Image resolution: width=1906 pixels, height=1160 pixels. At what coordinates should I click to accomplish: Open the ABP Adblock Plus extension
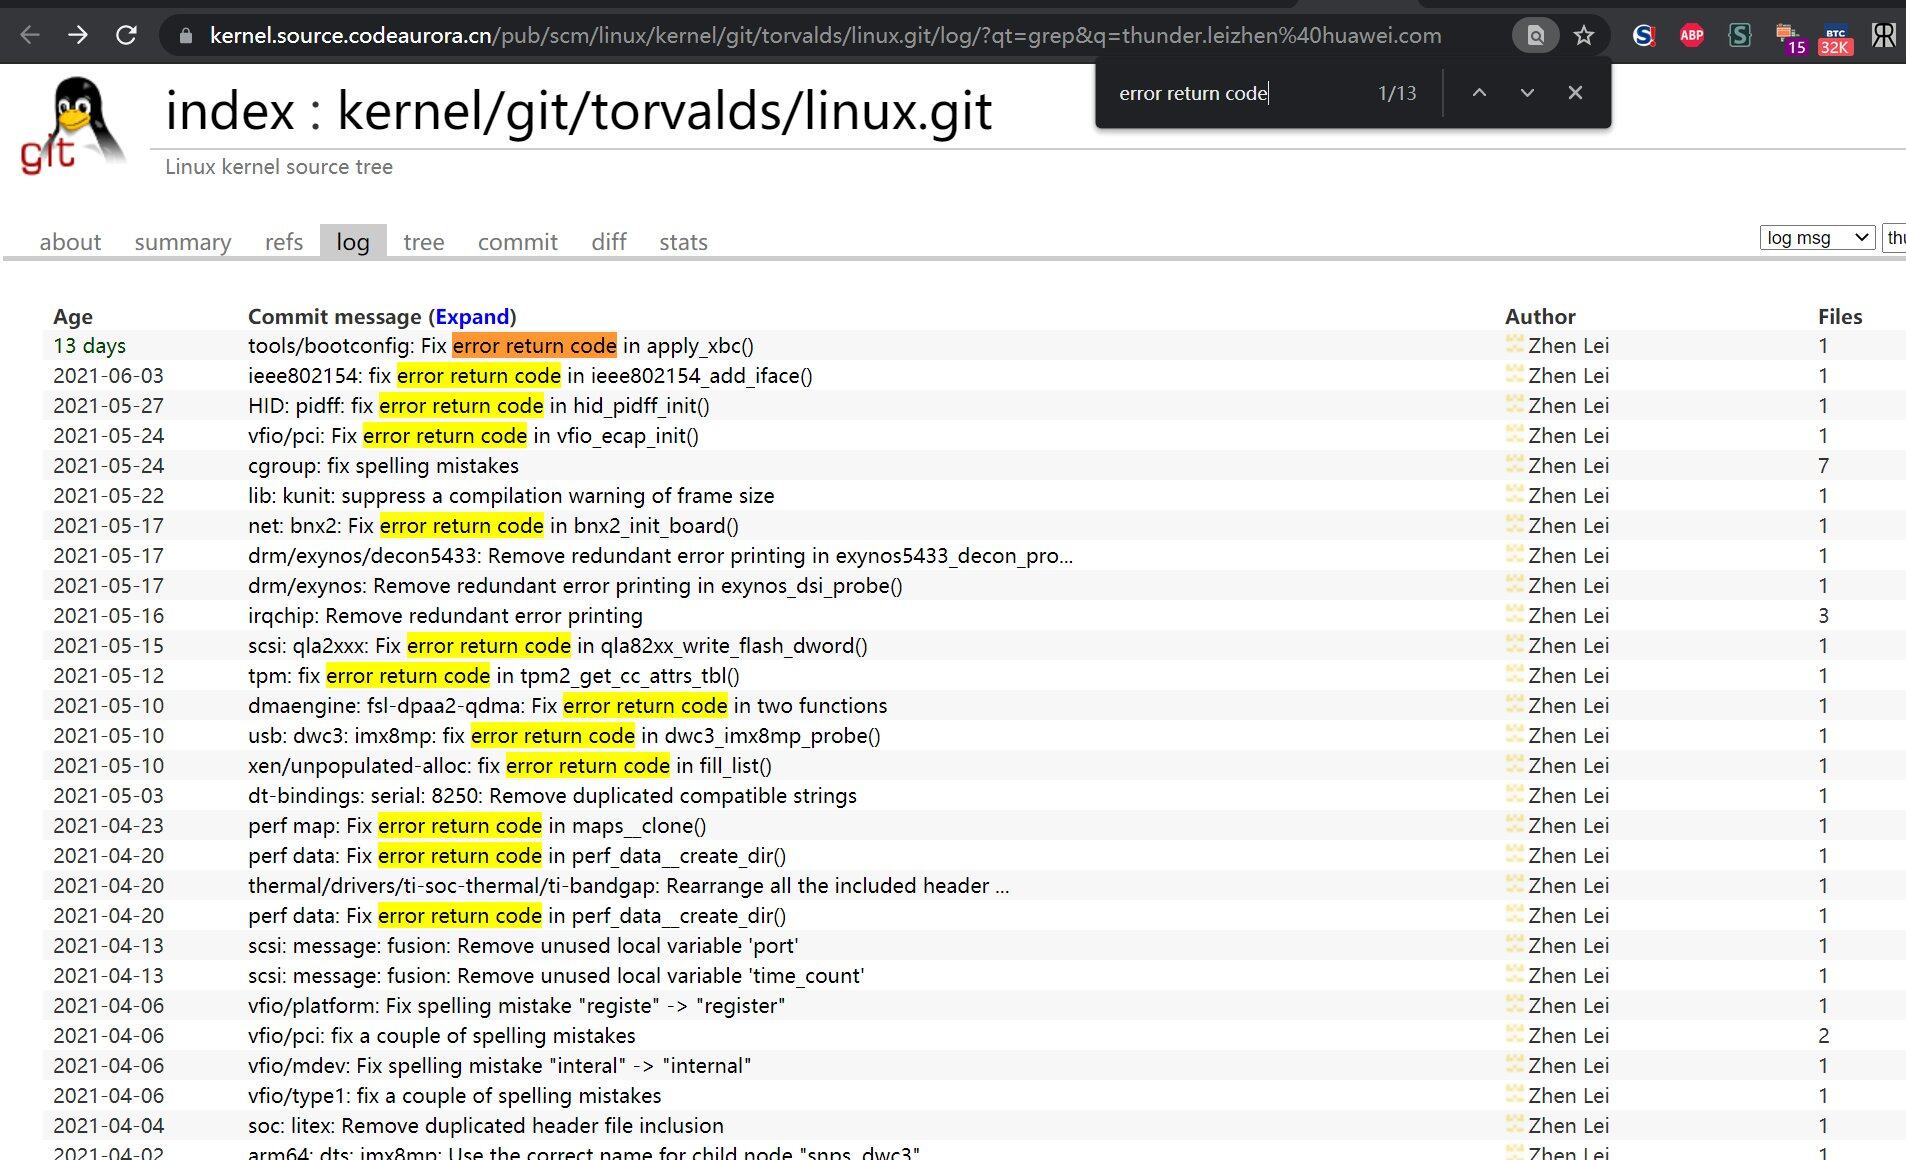coord(1692,36)
